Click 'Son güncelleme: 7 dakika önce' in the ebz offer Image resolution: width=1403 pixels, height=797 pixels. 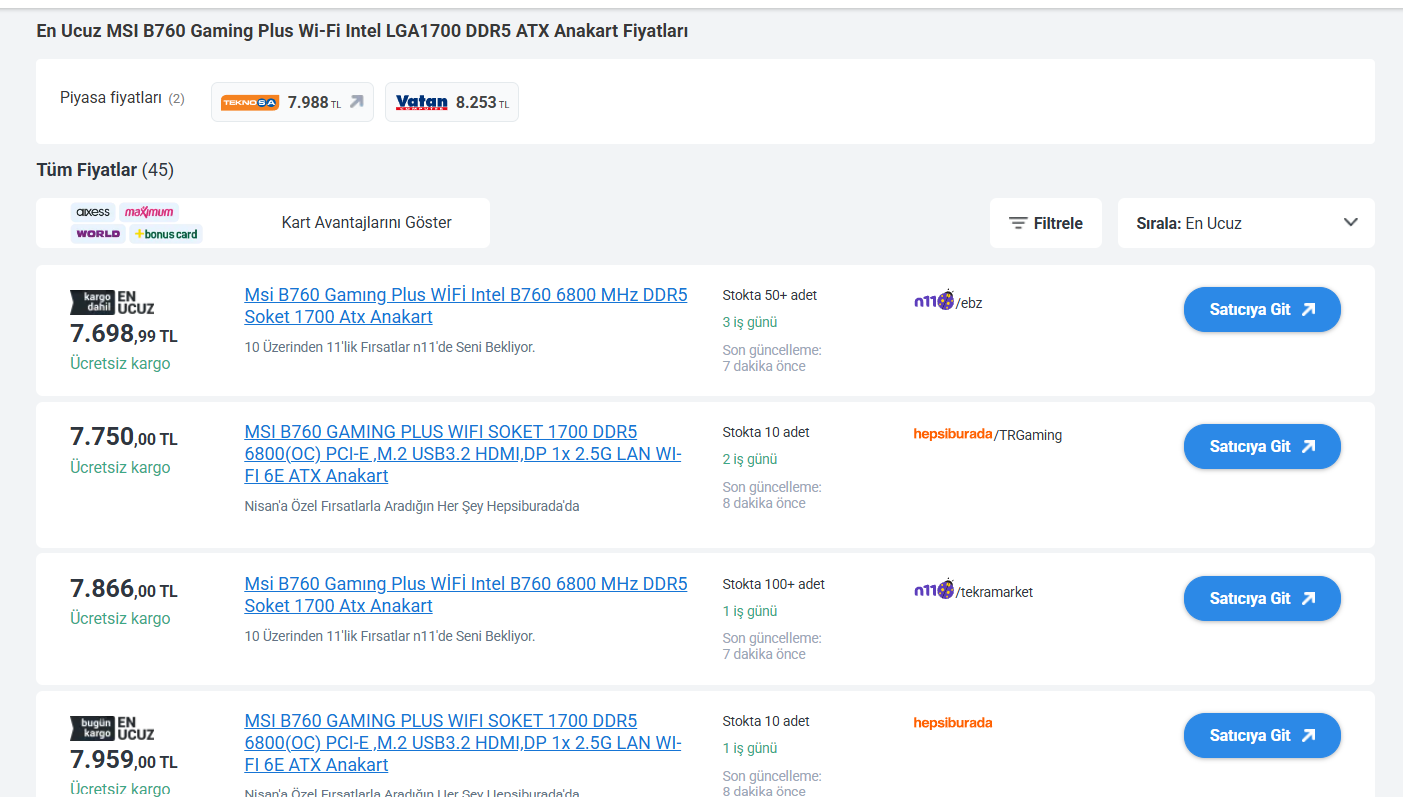772,358
